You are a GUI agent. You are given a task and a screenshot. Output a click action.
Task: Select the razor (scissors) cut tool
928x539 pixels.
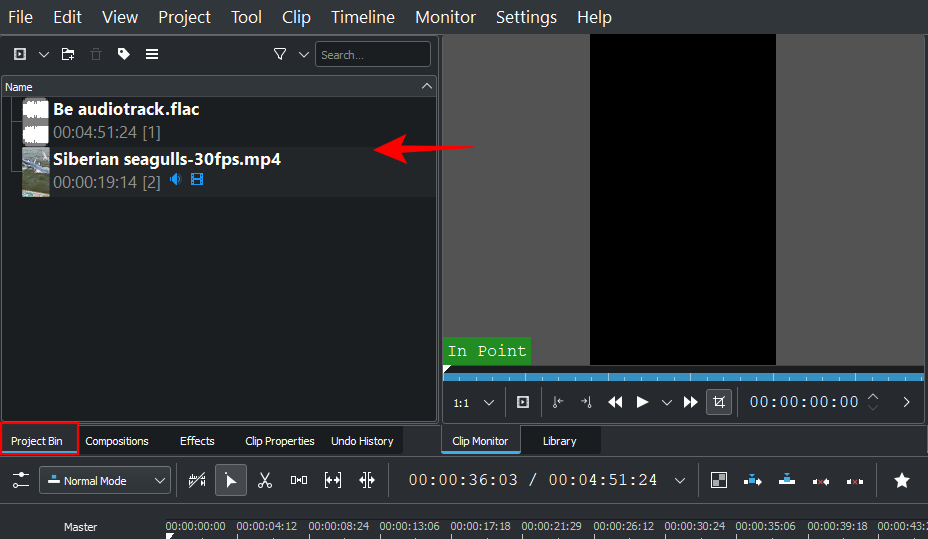click(x=265, y=480)
